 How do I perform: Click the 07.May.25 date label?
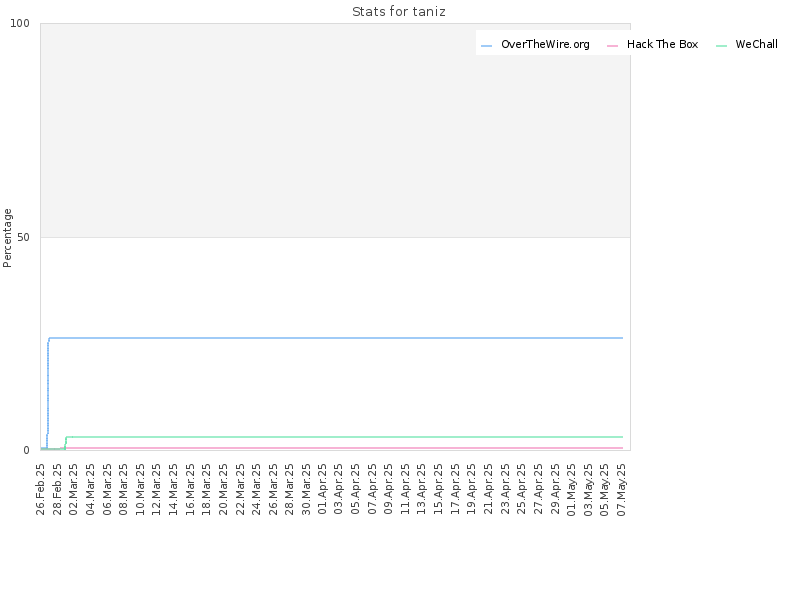621,489
